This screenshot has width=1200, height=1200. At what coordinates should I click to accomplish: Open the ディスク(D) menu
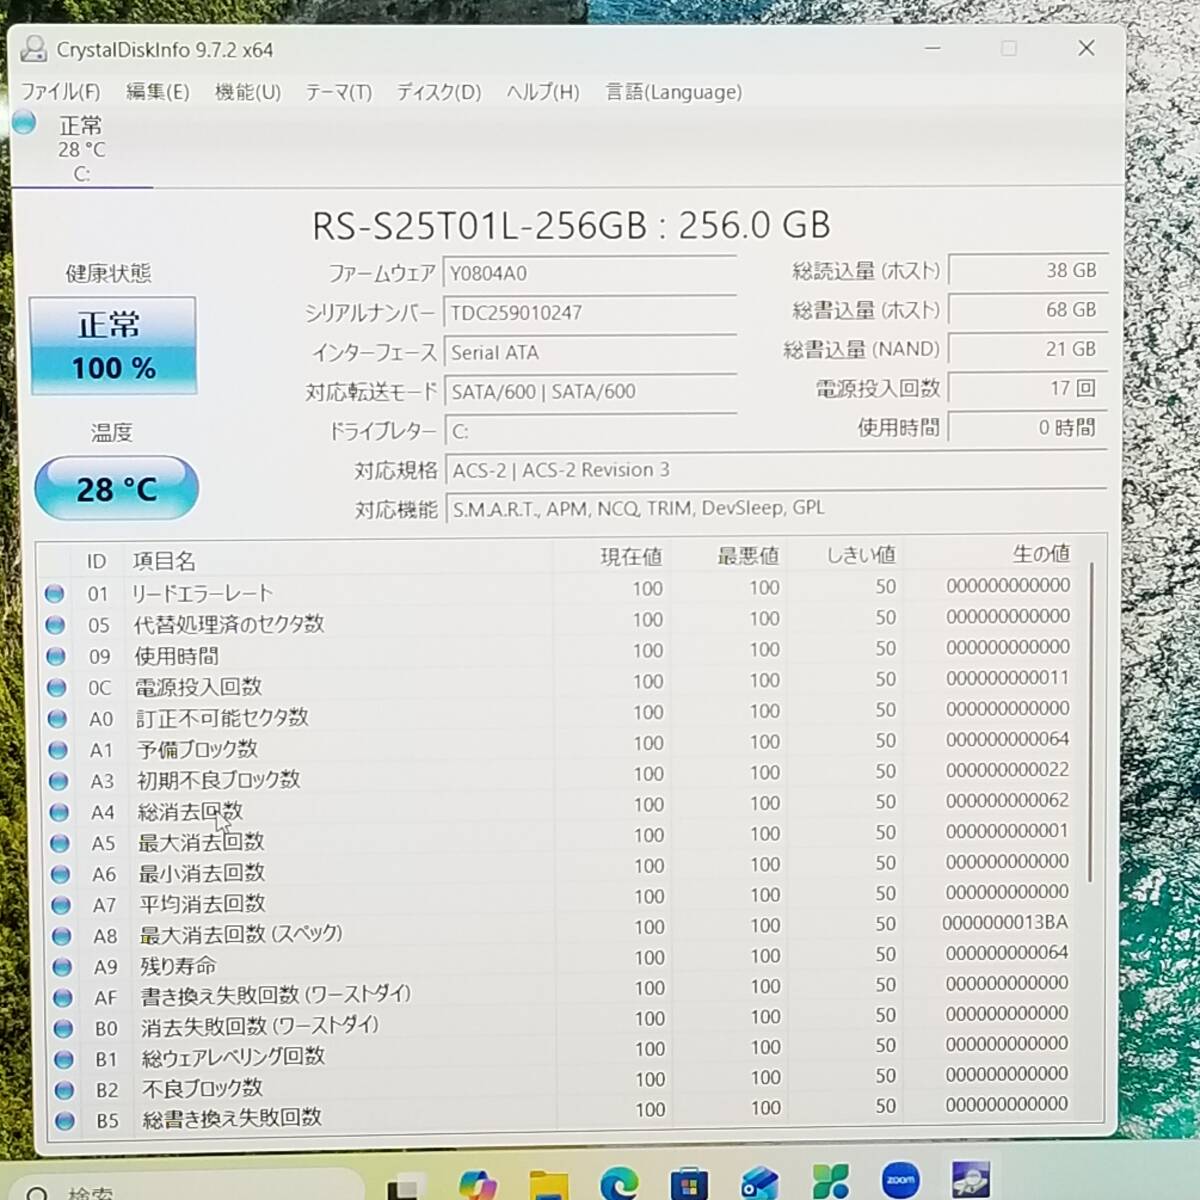438,92
